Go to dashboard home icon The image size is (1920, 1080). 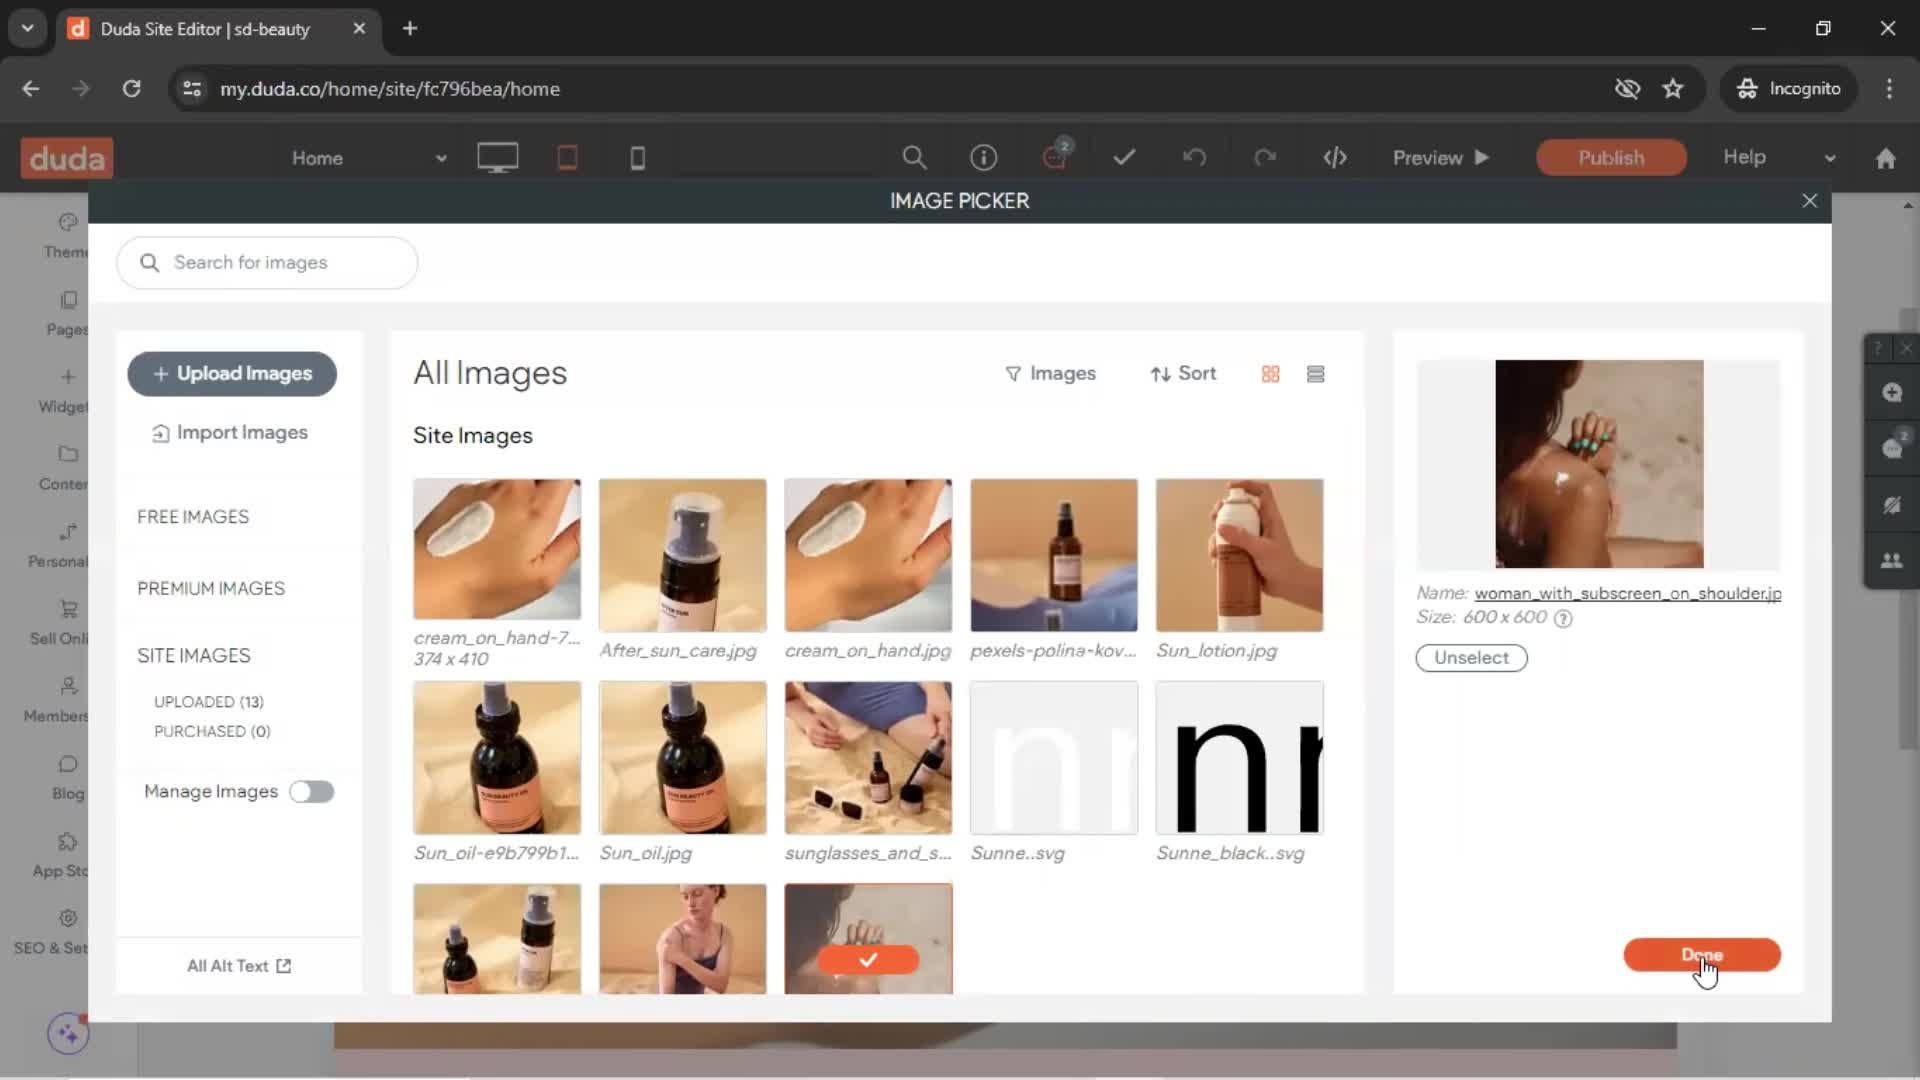1885,158
